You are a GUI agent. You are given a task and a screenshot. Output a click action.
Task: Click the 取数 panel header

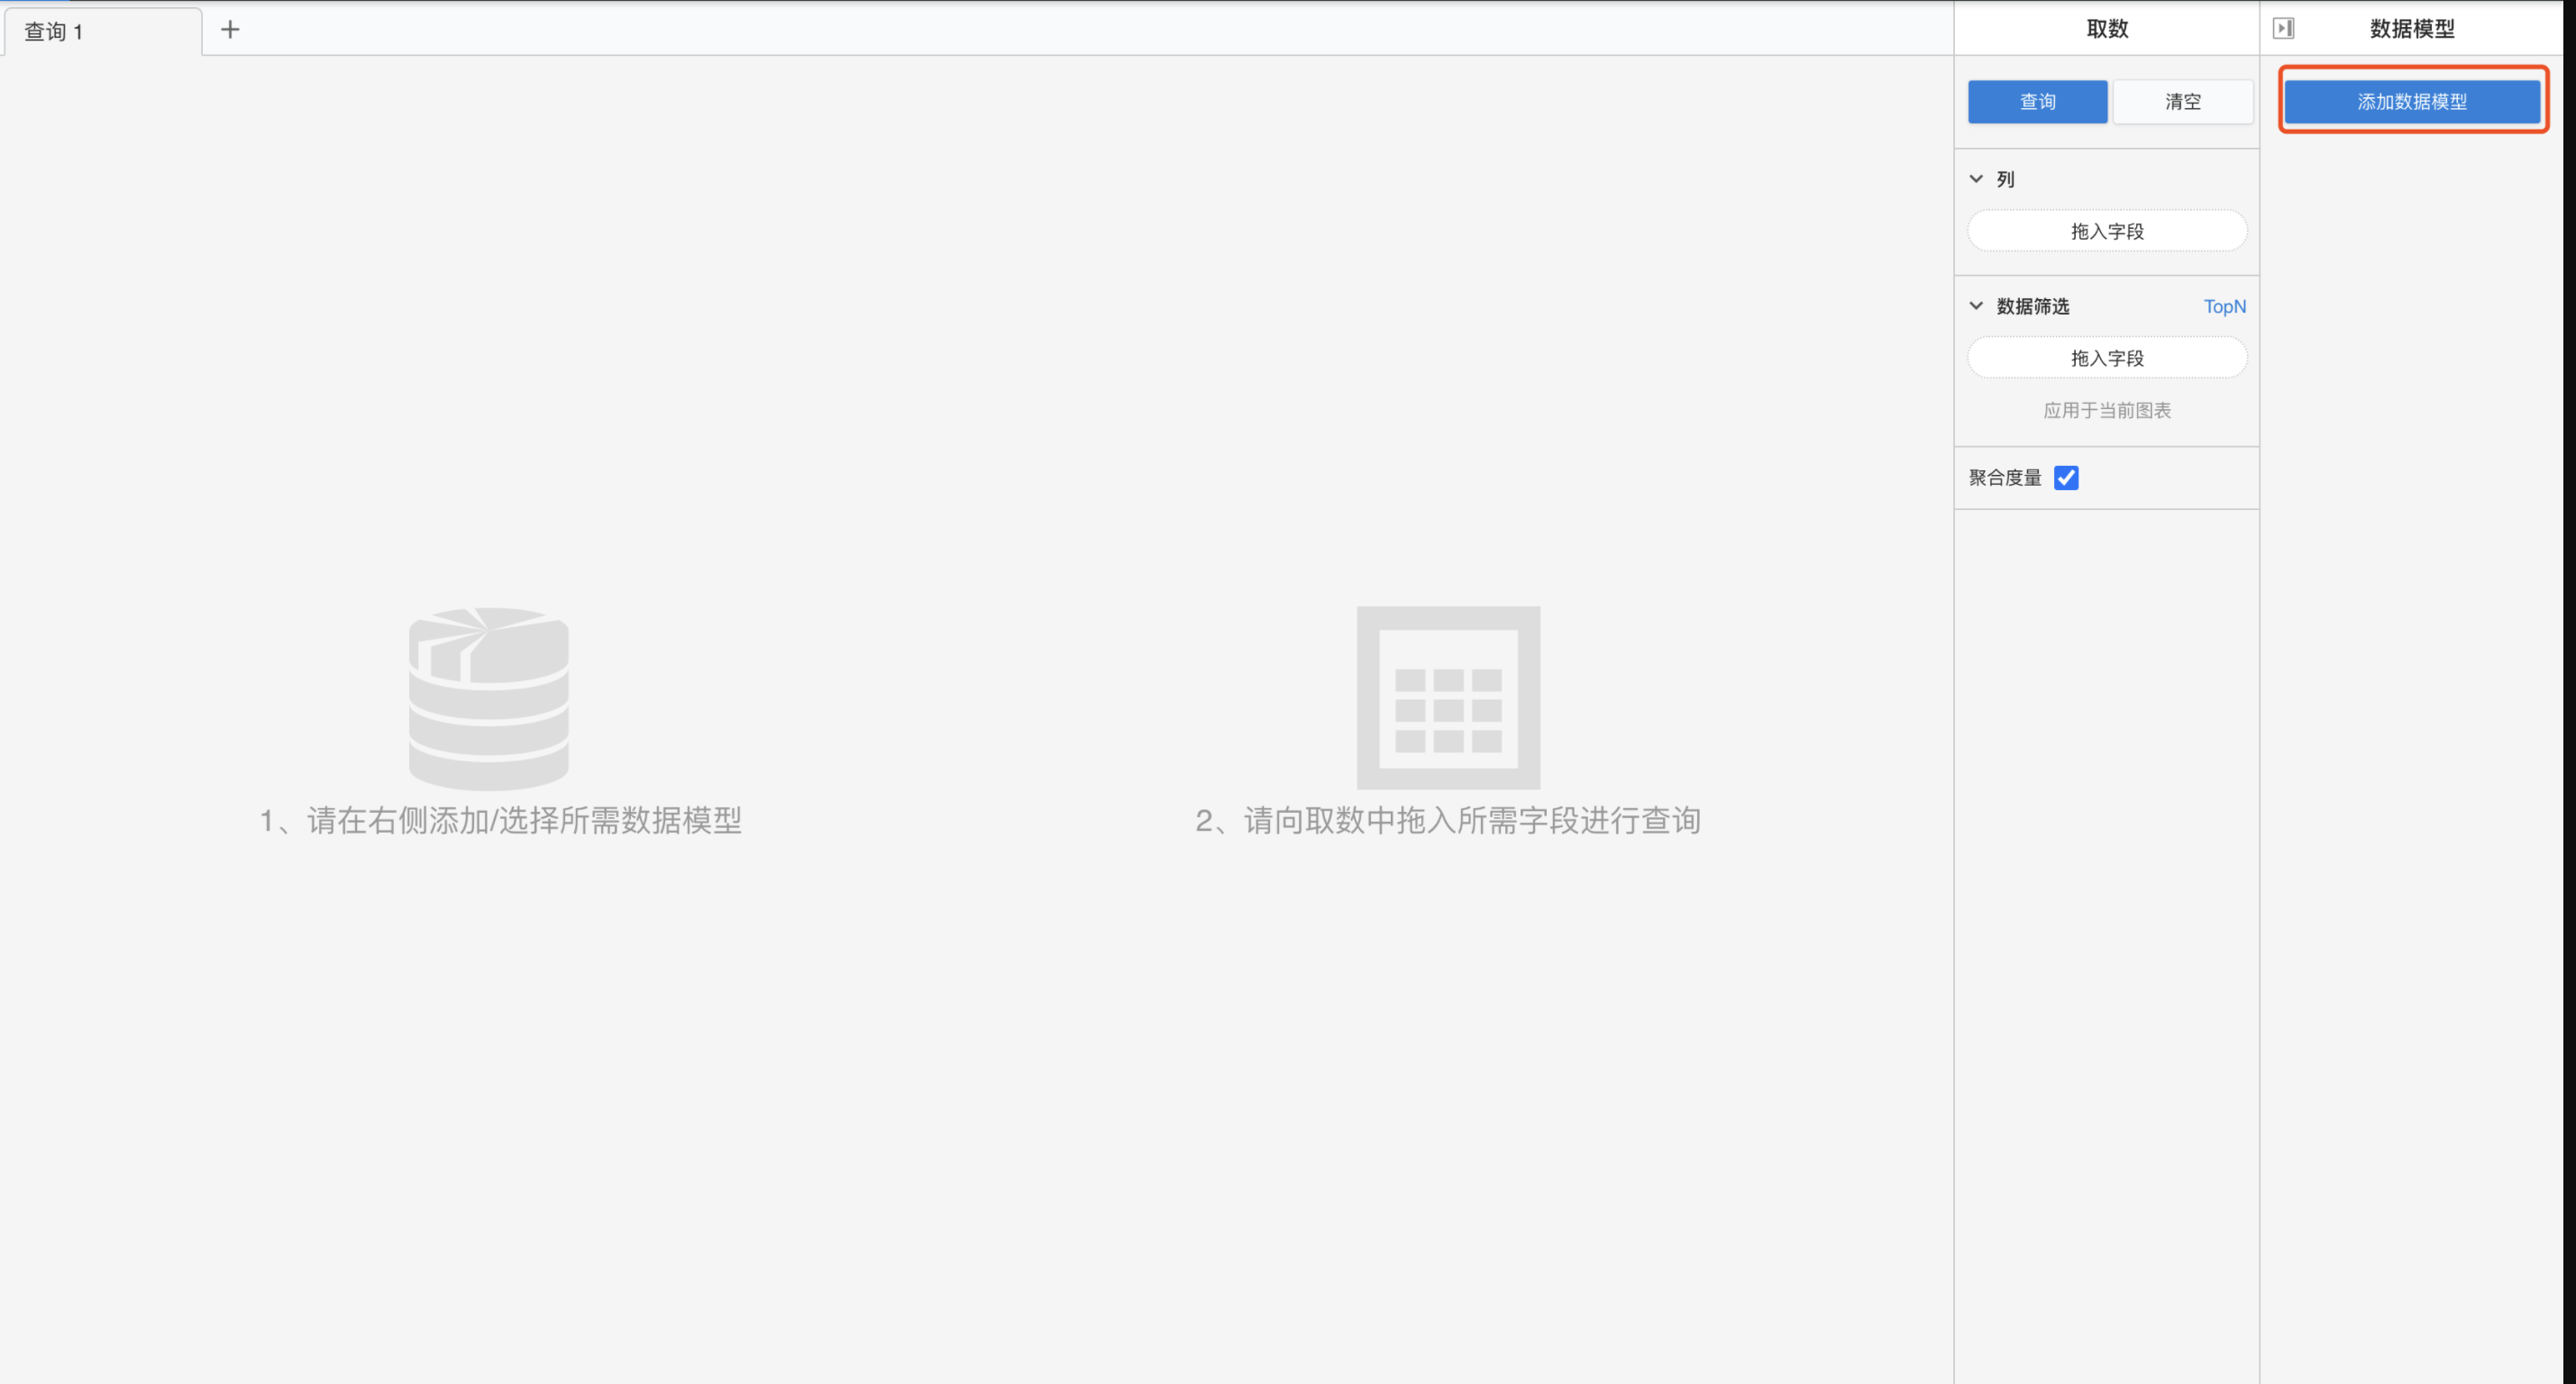[2107, 29]
